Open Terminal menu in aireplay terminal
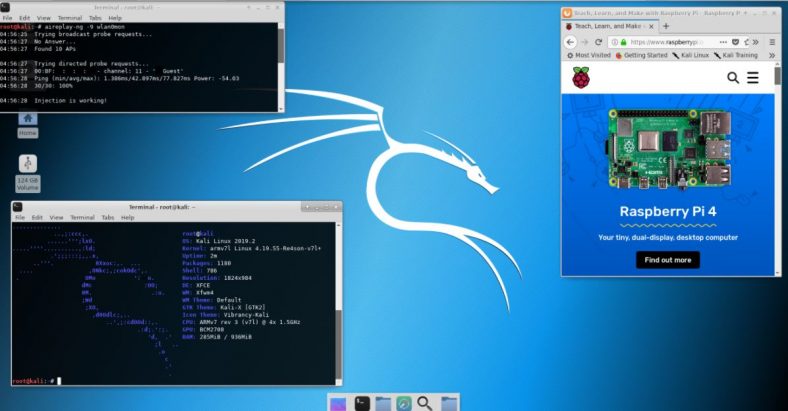Screen dimensions: 788x411 point(69,18)
